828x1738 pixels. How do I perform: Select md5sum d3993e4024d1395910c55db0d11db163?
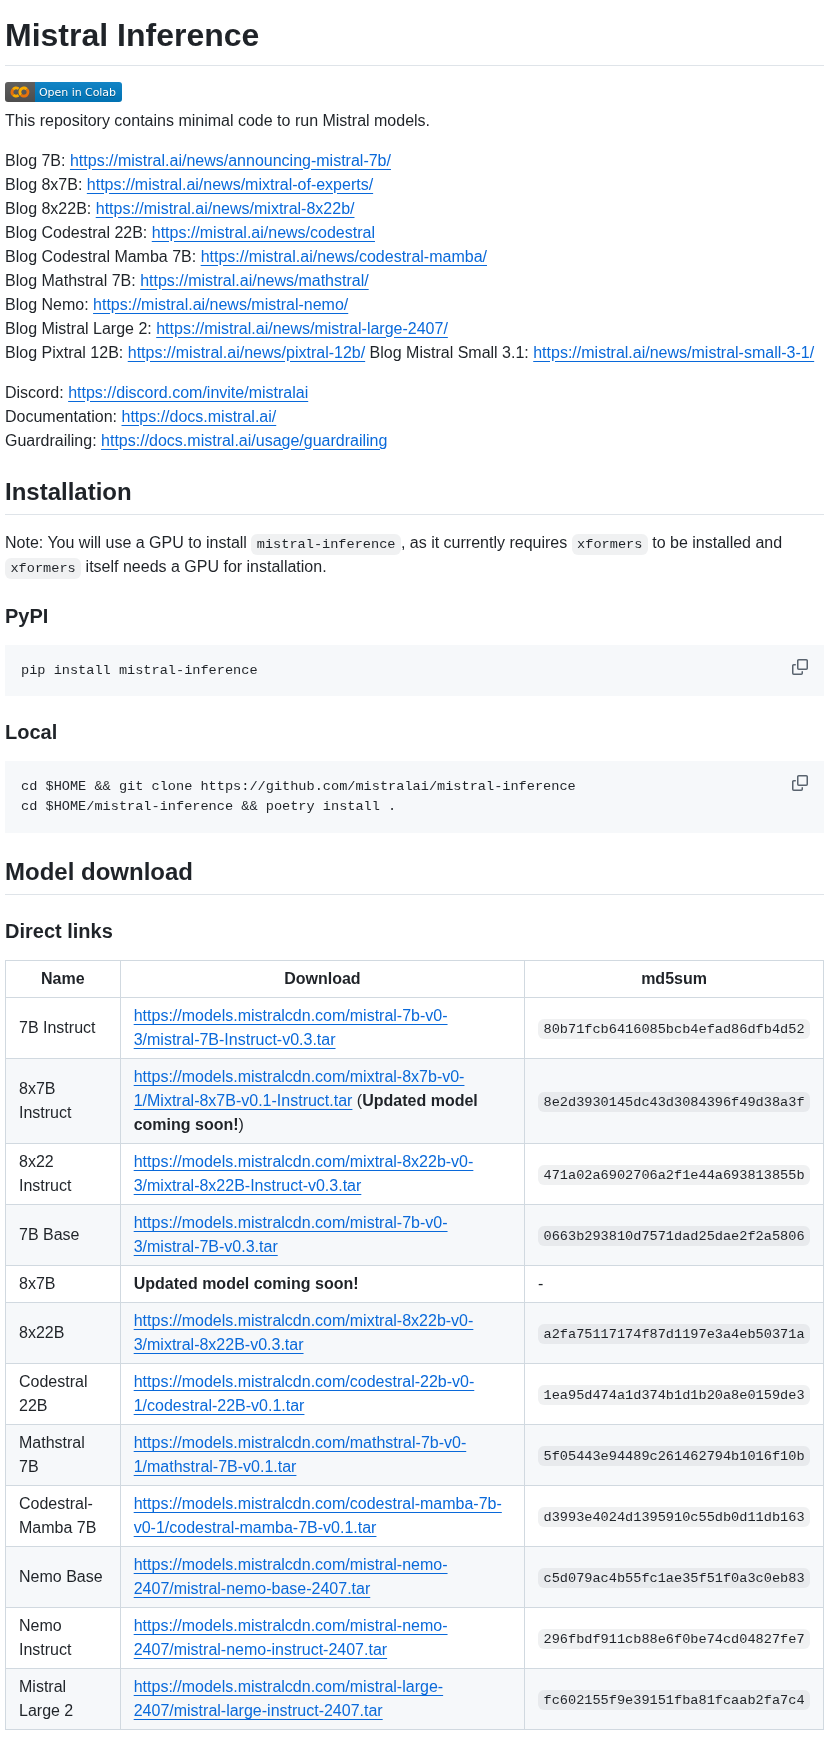(x=674, y=1517)
